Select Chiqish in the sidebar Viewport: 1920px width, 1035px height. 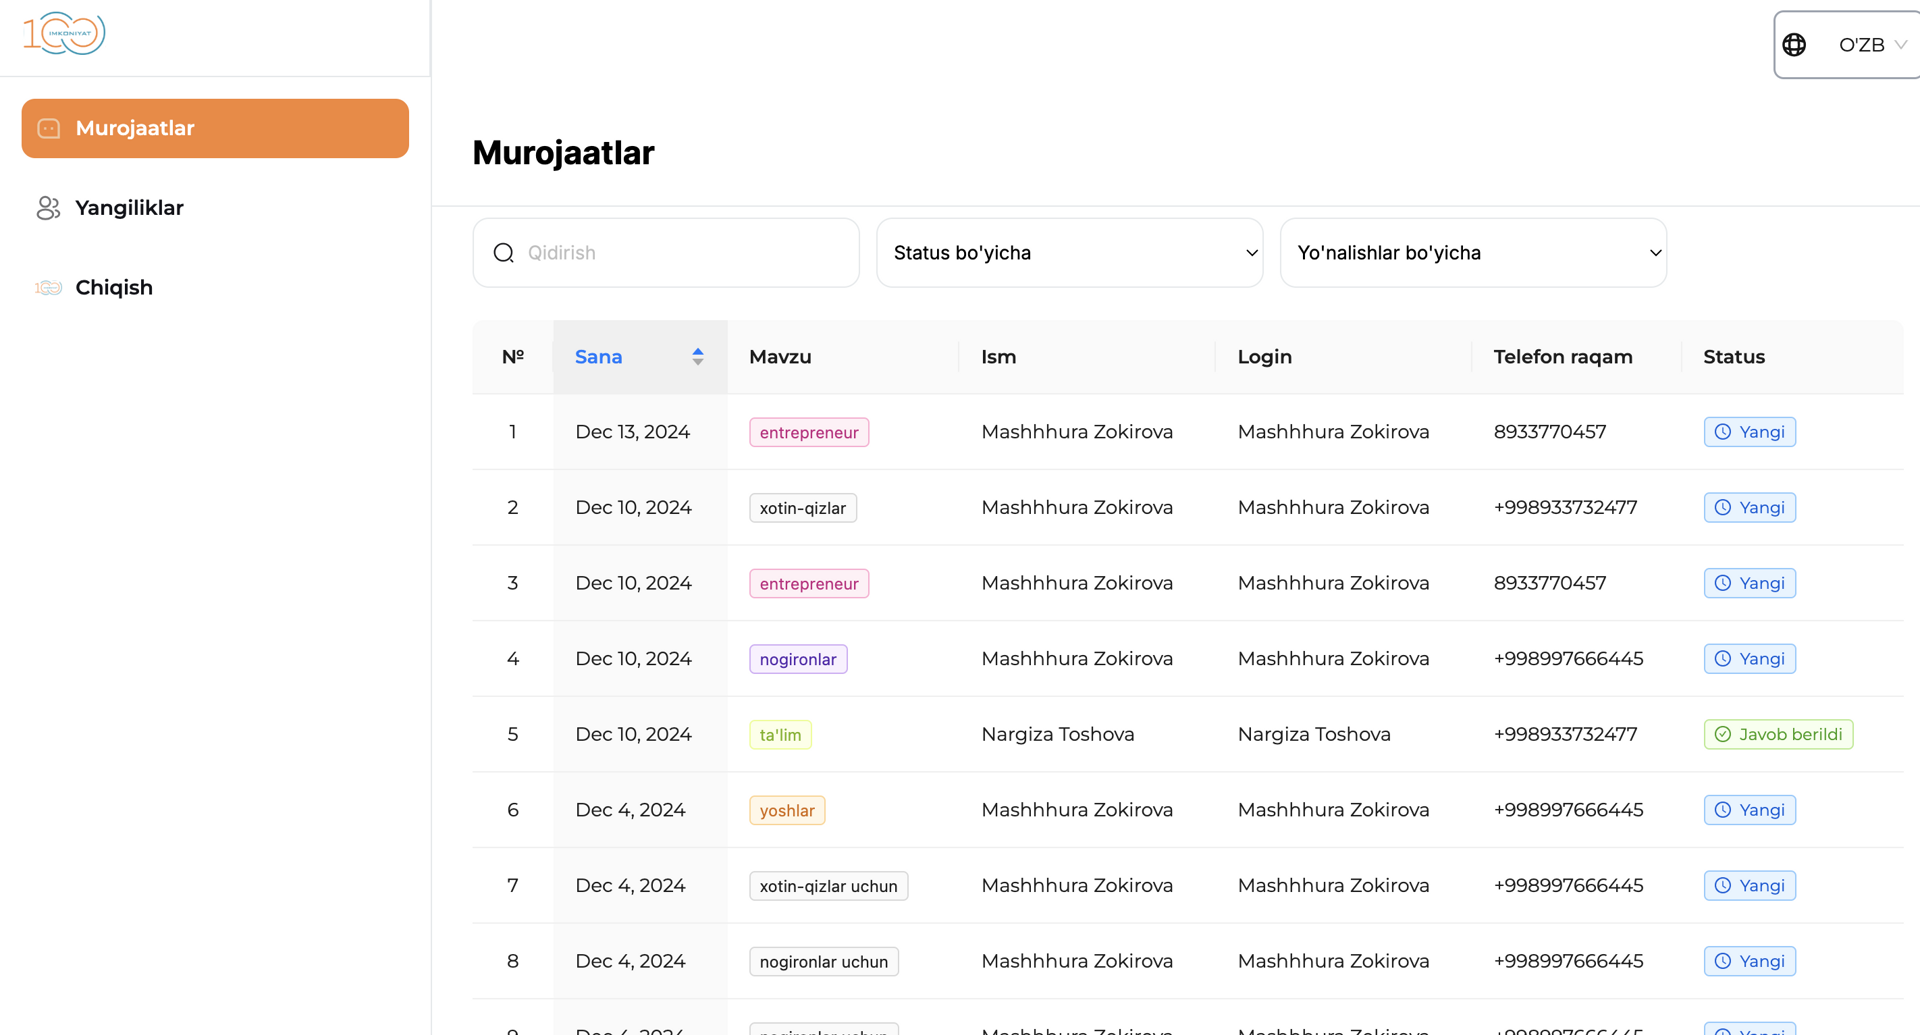tap(114, 288)
